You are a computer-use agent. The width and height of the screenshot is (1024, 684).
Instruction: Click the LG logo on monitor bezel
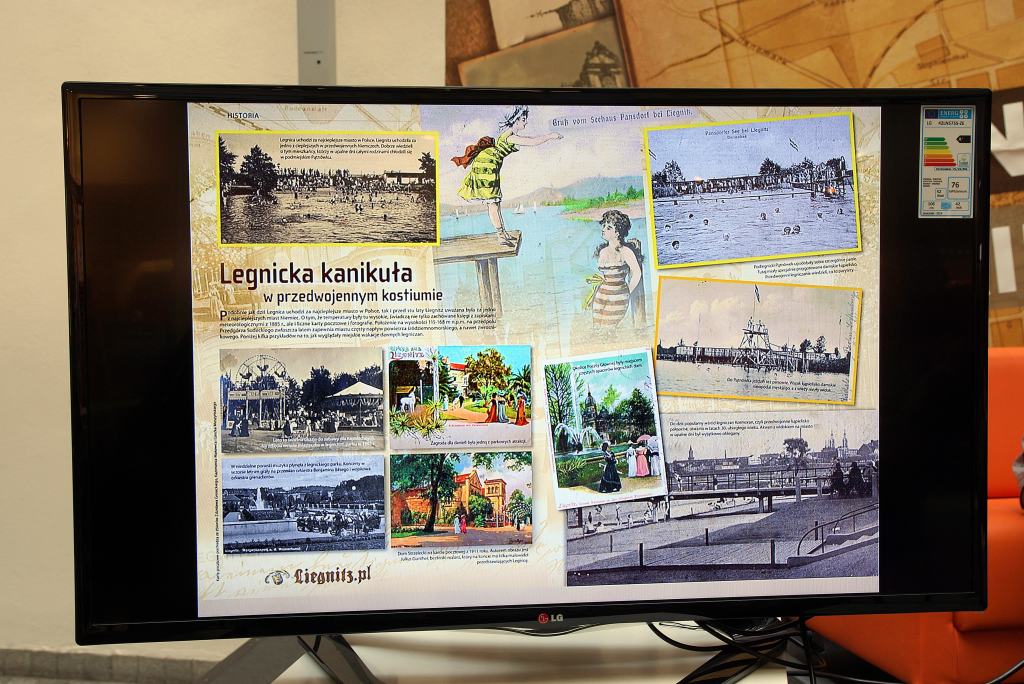pyautogui.click(x=550, y=617)
